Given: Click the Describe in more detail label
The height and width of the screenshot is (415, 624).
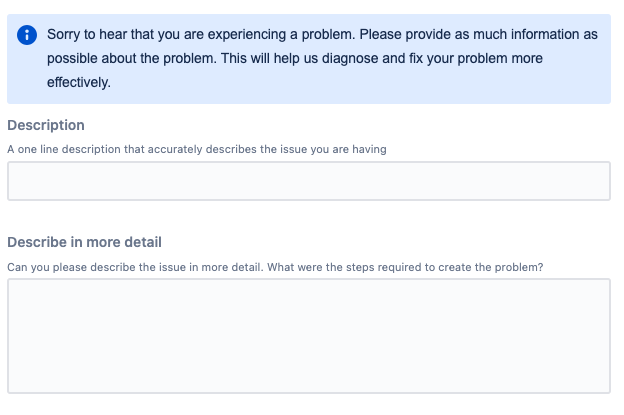Looking at the screenshot, I should [x=84, y=242].
